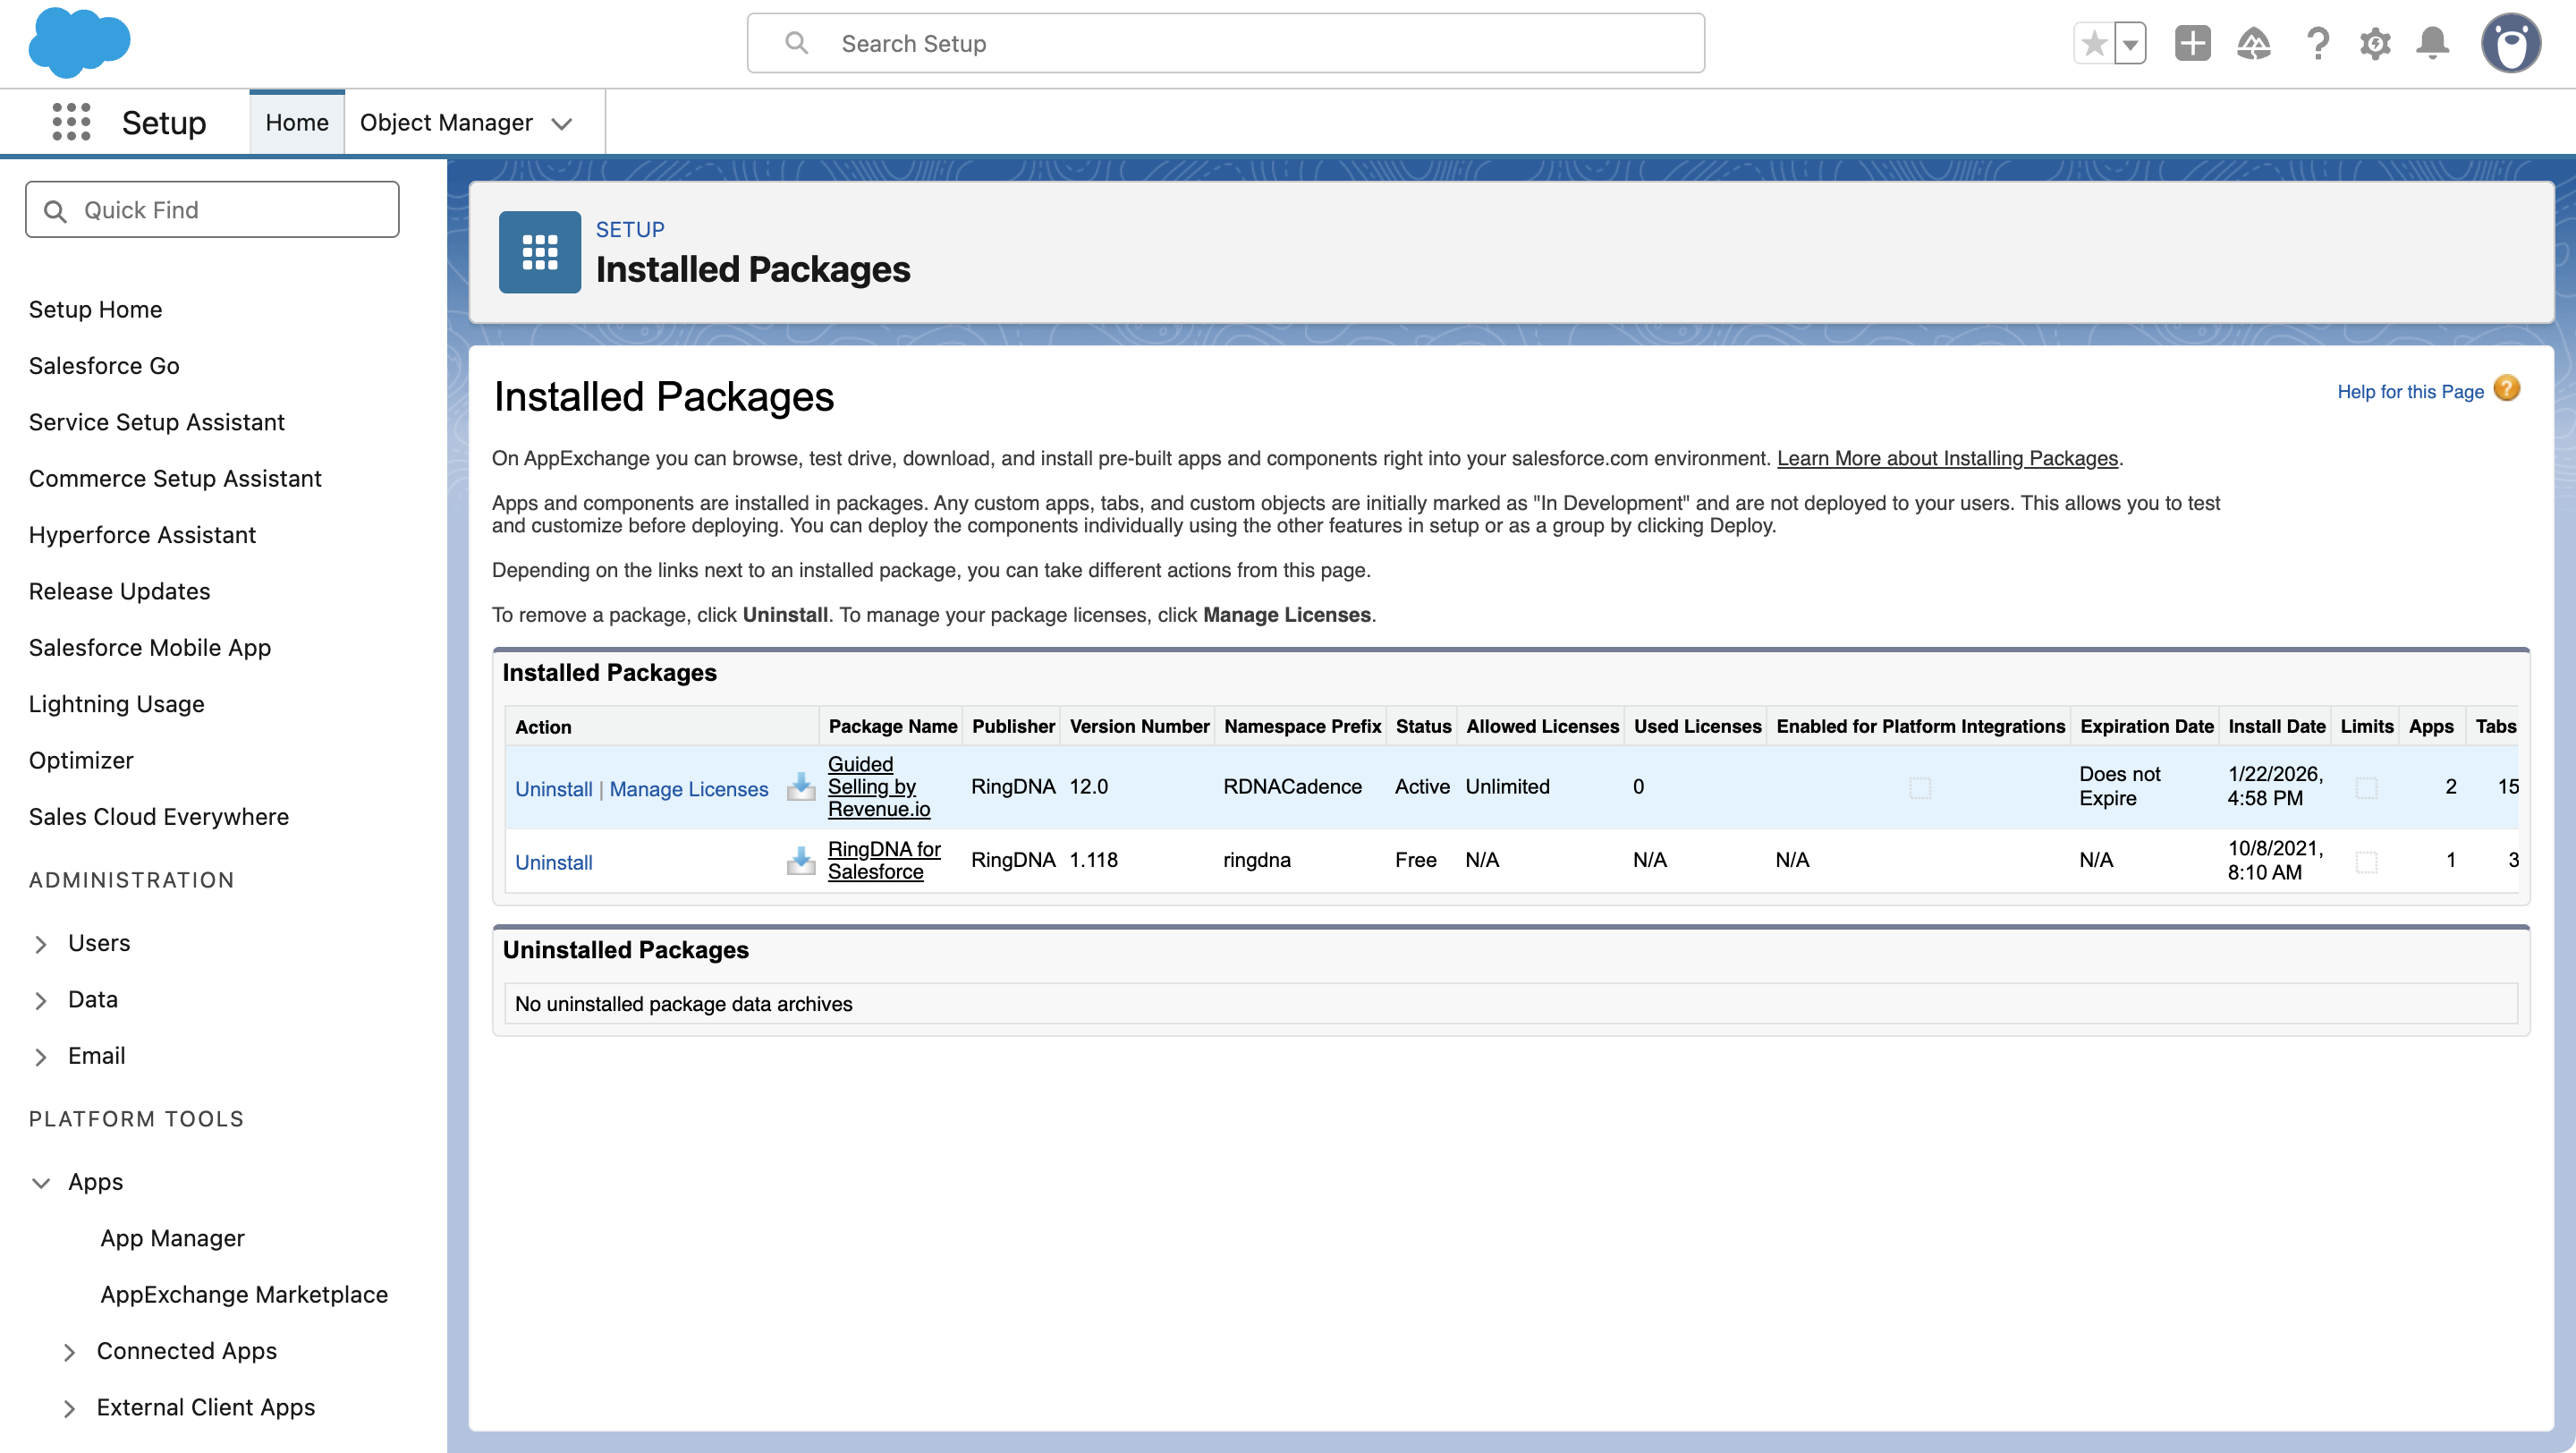Mark this page as favorite with the star icon
The height and width of the screenshot is (1453, 2576).
click(2093, 43)
